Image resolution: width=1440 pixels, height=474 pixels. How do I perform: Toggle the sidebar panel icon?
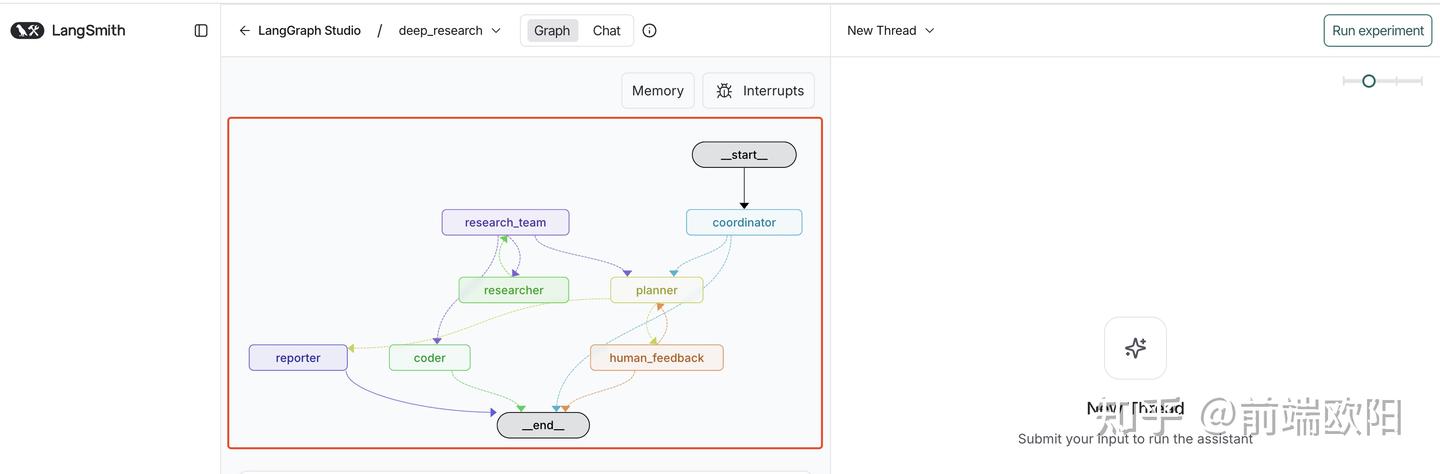[201, 30]
